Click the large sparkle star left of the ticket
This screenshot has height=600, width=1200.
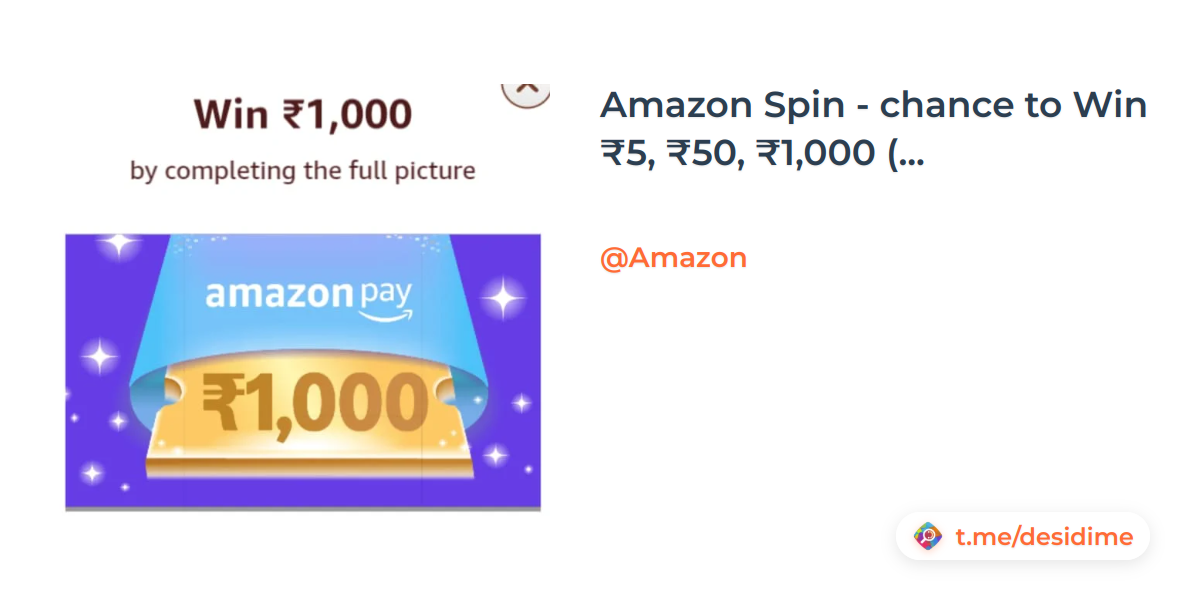(99, 356)
